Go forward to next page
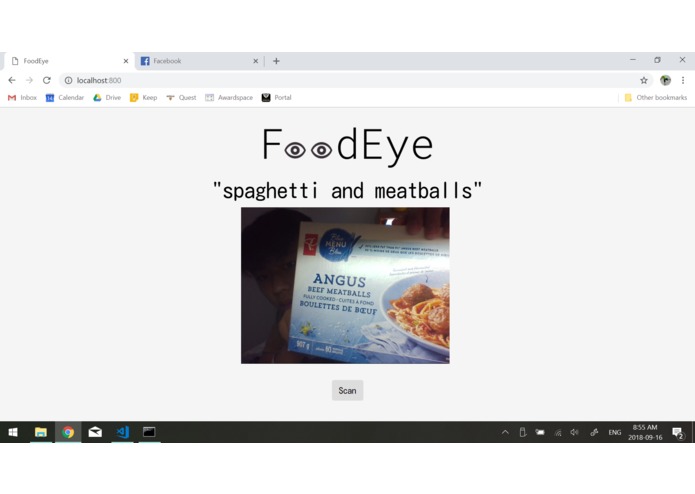 click(x=29, y=80)
